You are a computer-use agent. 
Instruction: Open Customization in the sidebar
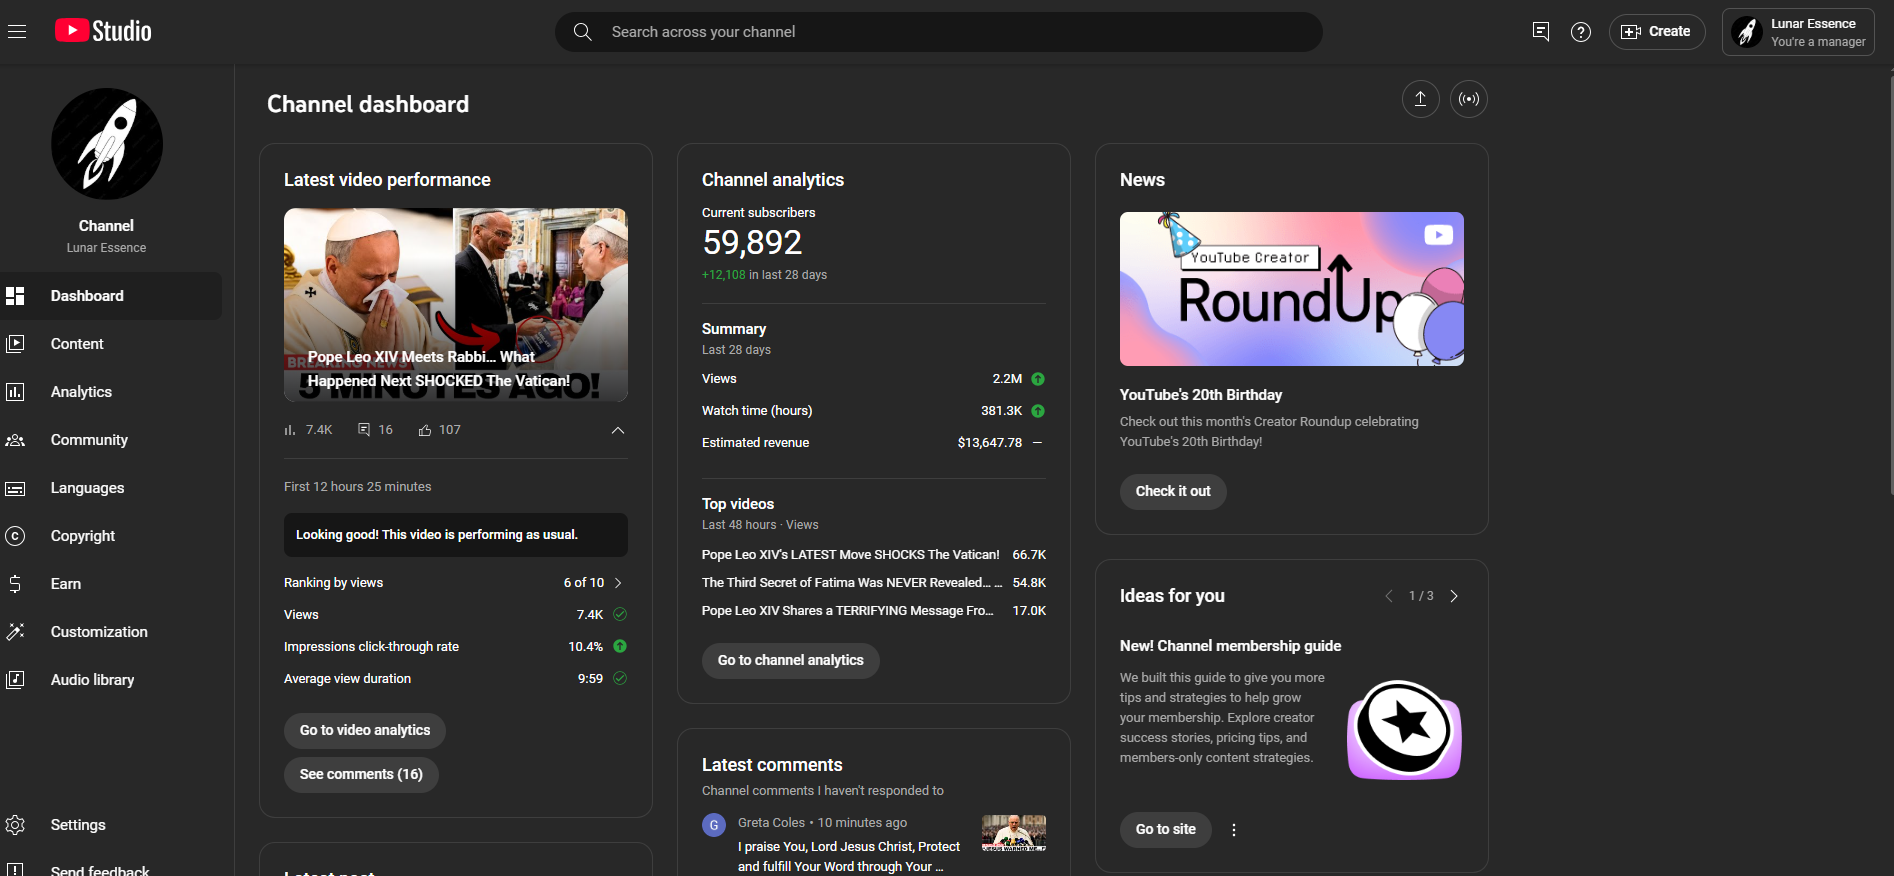click(111, 632)
